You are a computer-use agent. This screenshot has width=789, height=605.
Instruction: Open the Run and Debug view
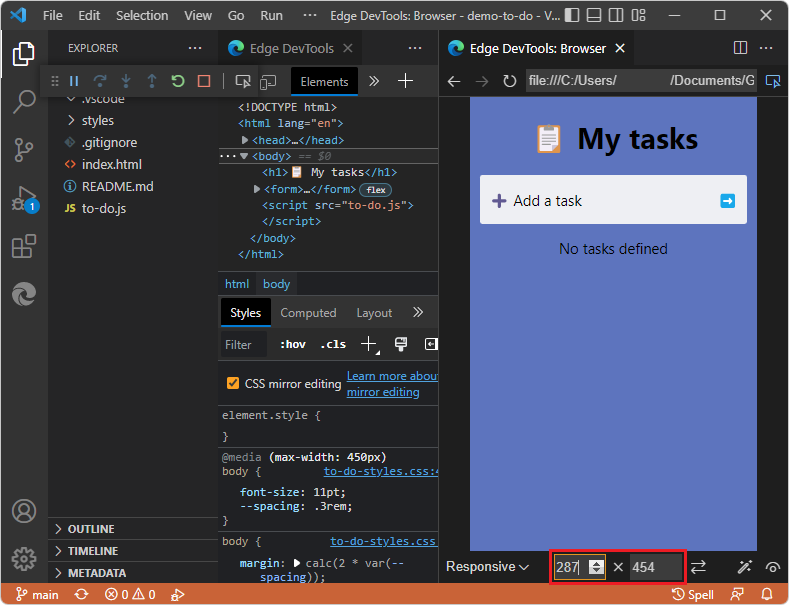point(24,198)
